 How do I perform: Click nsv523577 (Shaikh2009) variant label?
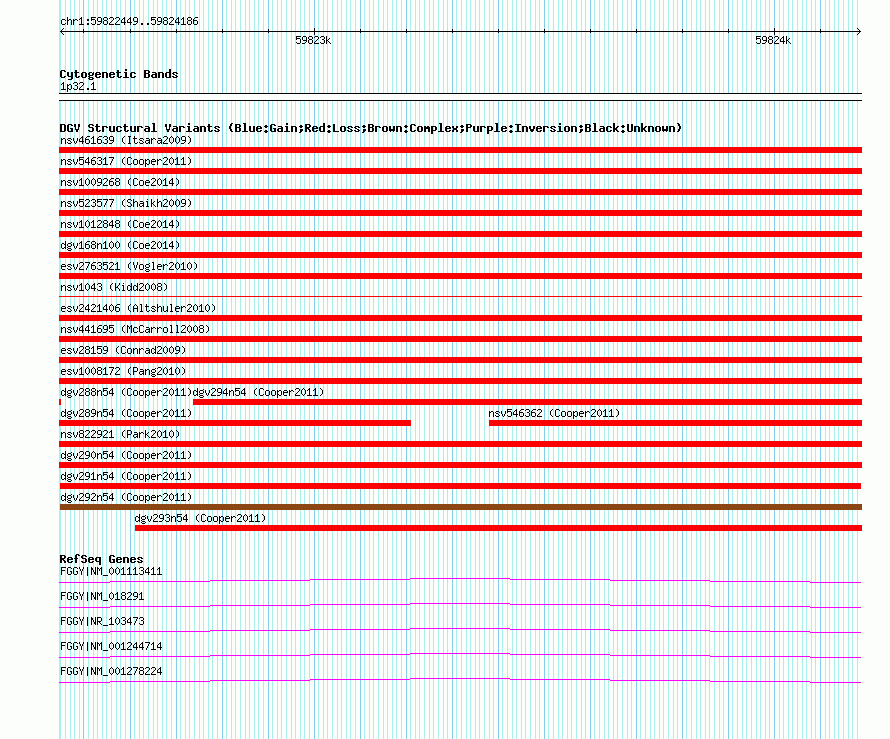coord(126,203)
